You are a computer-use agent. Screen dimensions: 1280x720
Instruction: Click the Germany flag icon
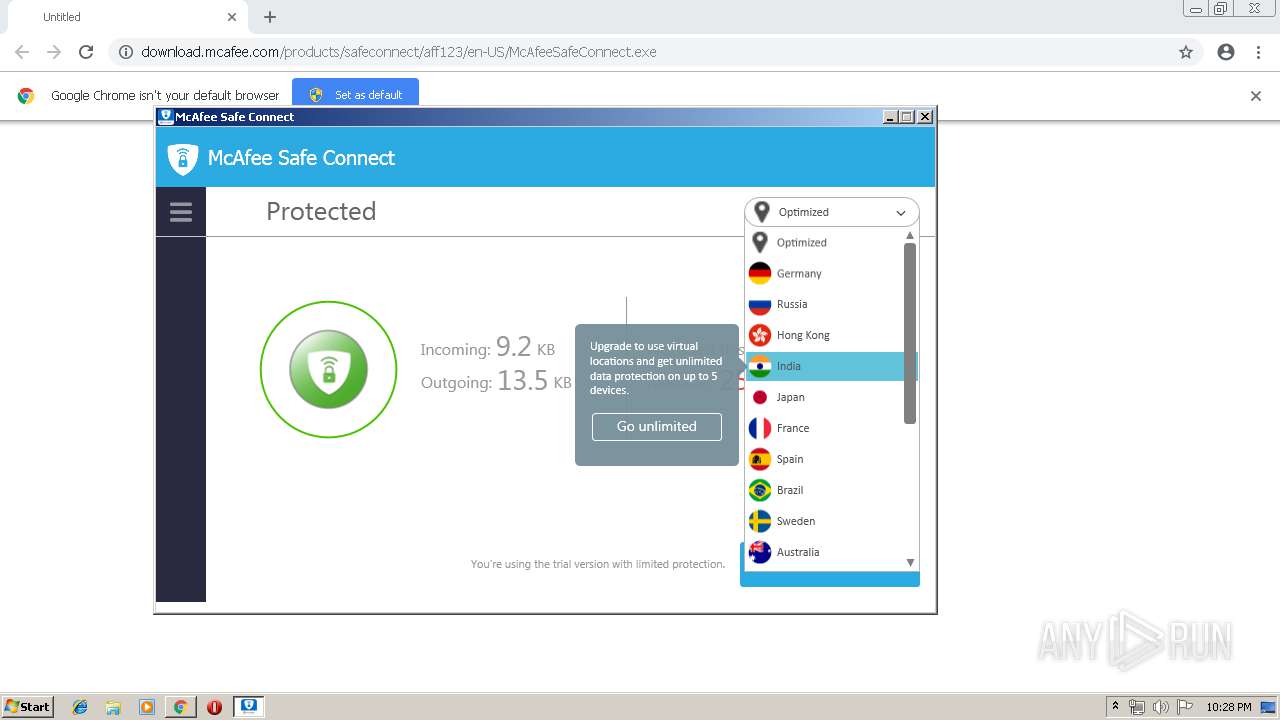760,273
